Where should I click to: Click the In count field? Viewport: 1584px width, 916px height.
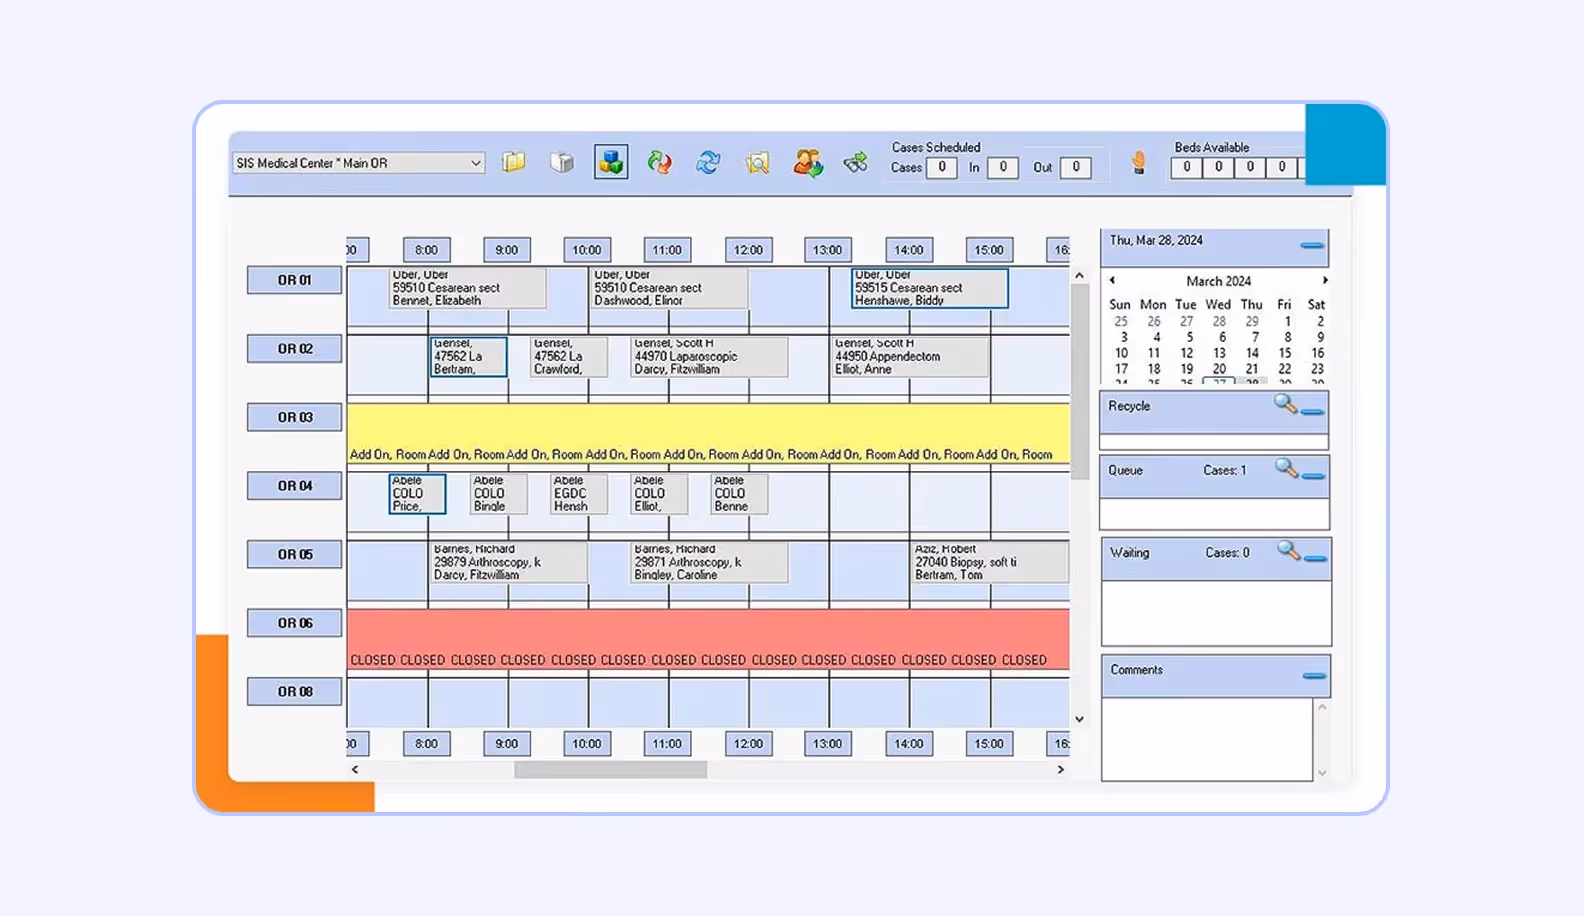pyautogui.click(x=1003, y=167)
